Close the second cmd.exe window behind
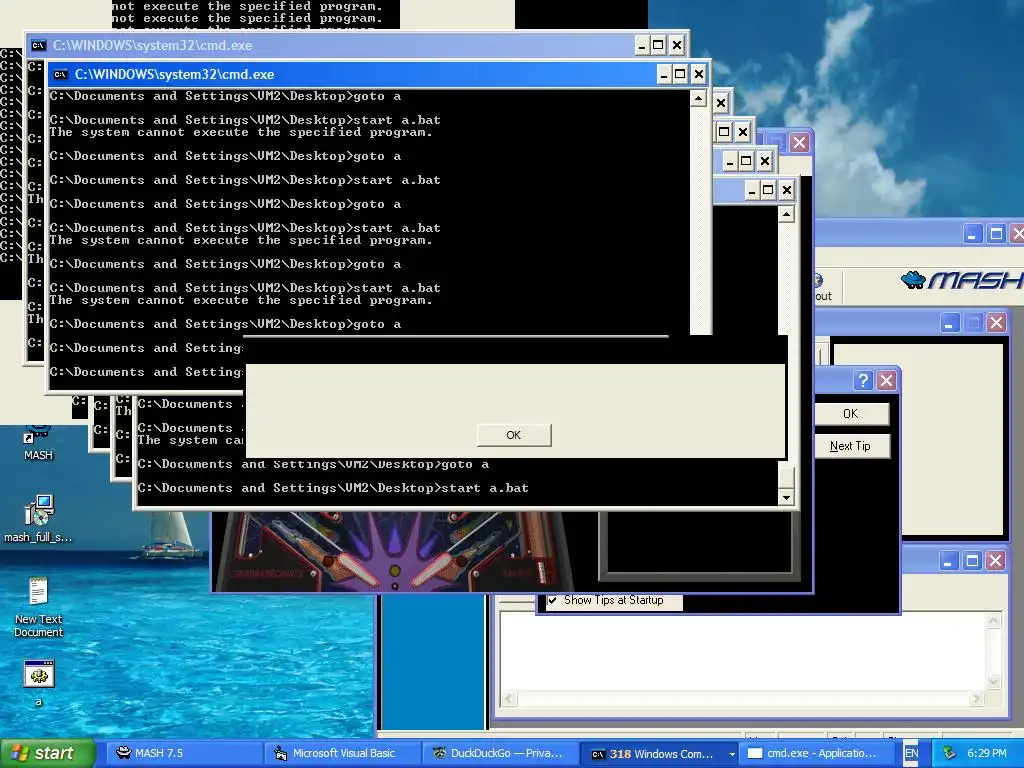 (677, 46)
